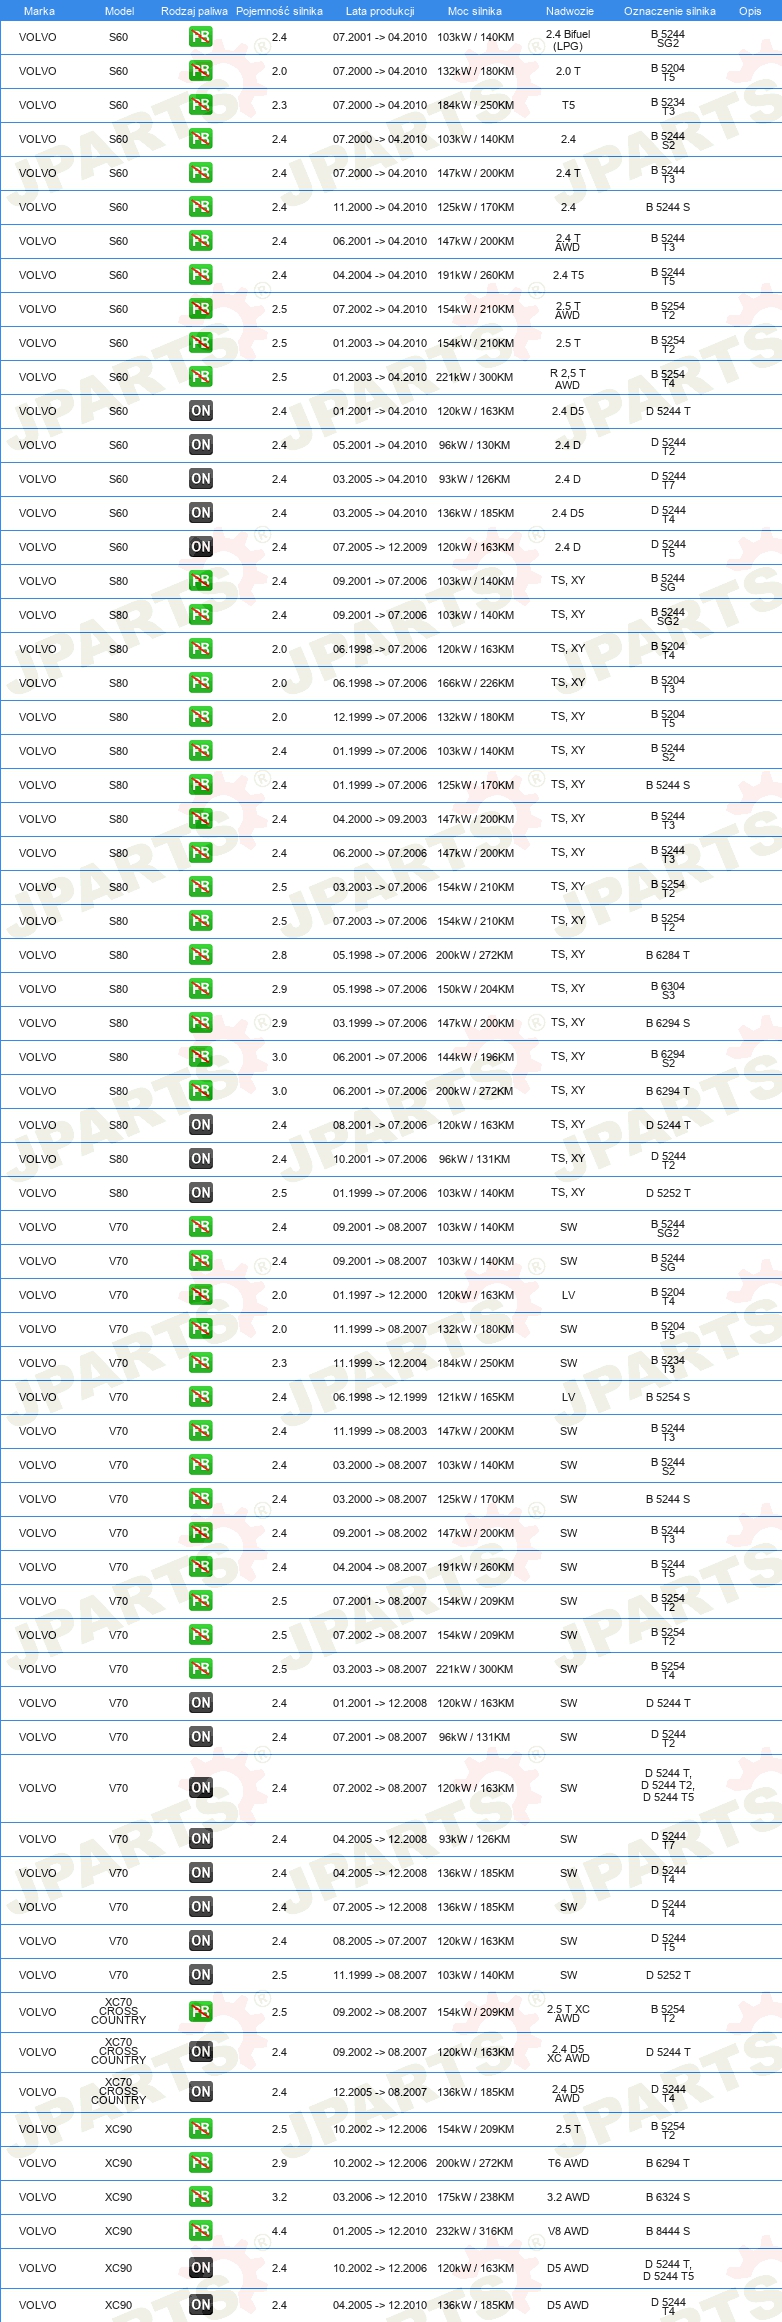The width and height of the screenshot is (782, 2322).
Task: Click the 2.4 D5 XC AWD body cell
Action: click(x=568, y=2053)
